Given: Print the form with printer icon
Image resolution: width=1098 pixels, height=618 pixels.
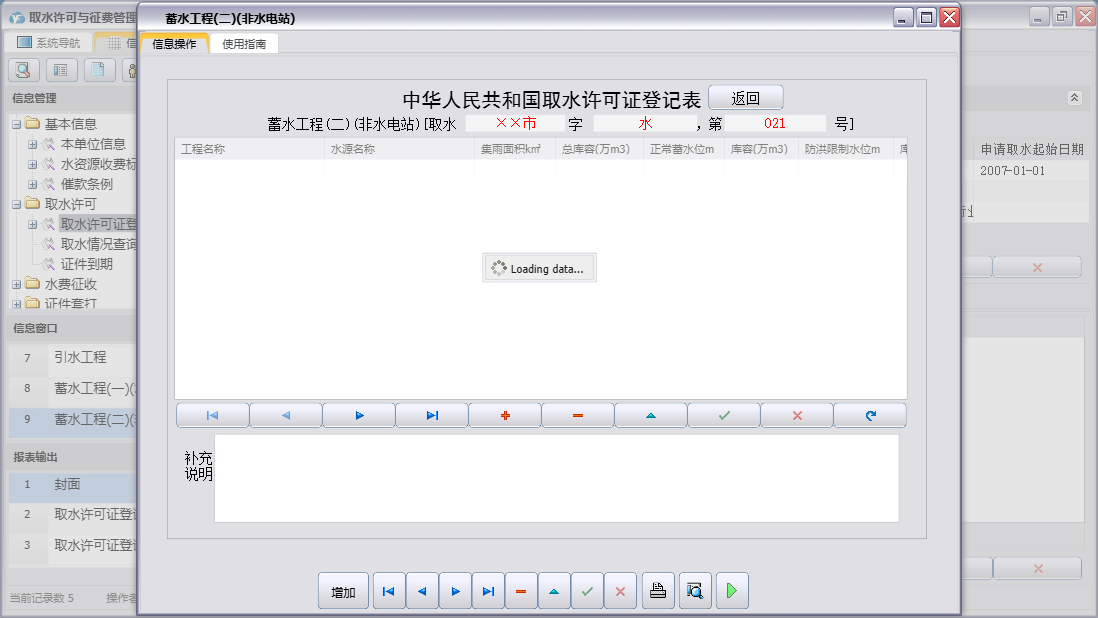Looking at the screenshot, I should [x=658, y=591].
